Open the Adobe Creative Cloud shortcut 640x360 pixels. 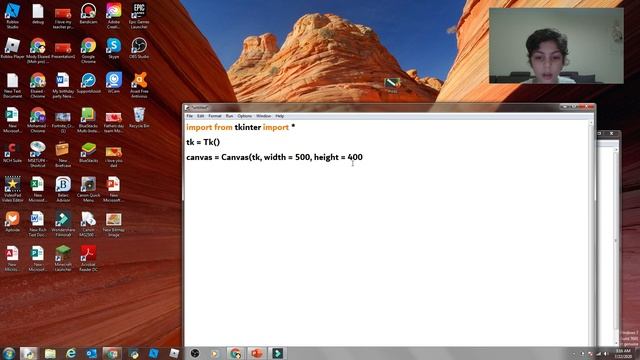[113, 16]
